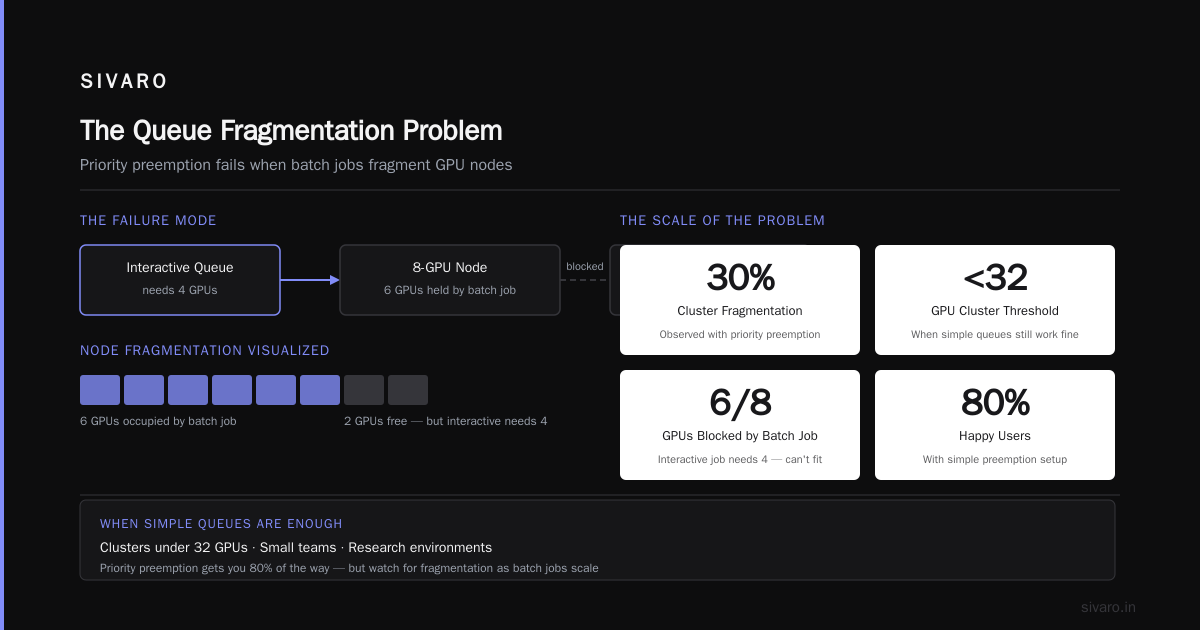This screenshot has width=1200, height=630.
Task: Click the caption "6 GPUs occupied by batch job"
Action: [158, 421]
